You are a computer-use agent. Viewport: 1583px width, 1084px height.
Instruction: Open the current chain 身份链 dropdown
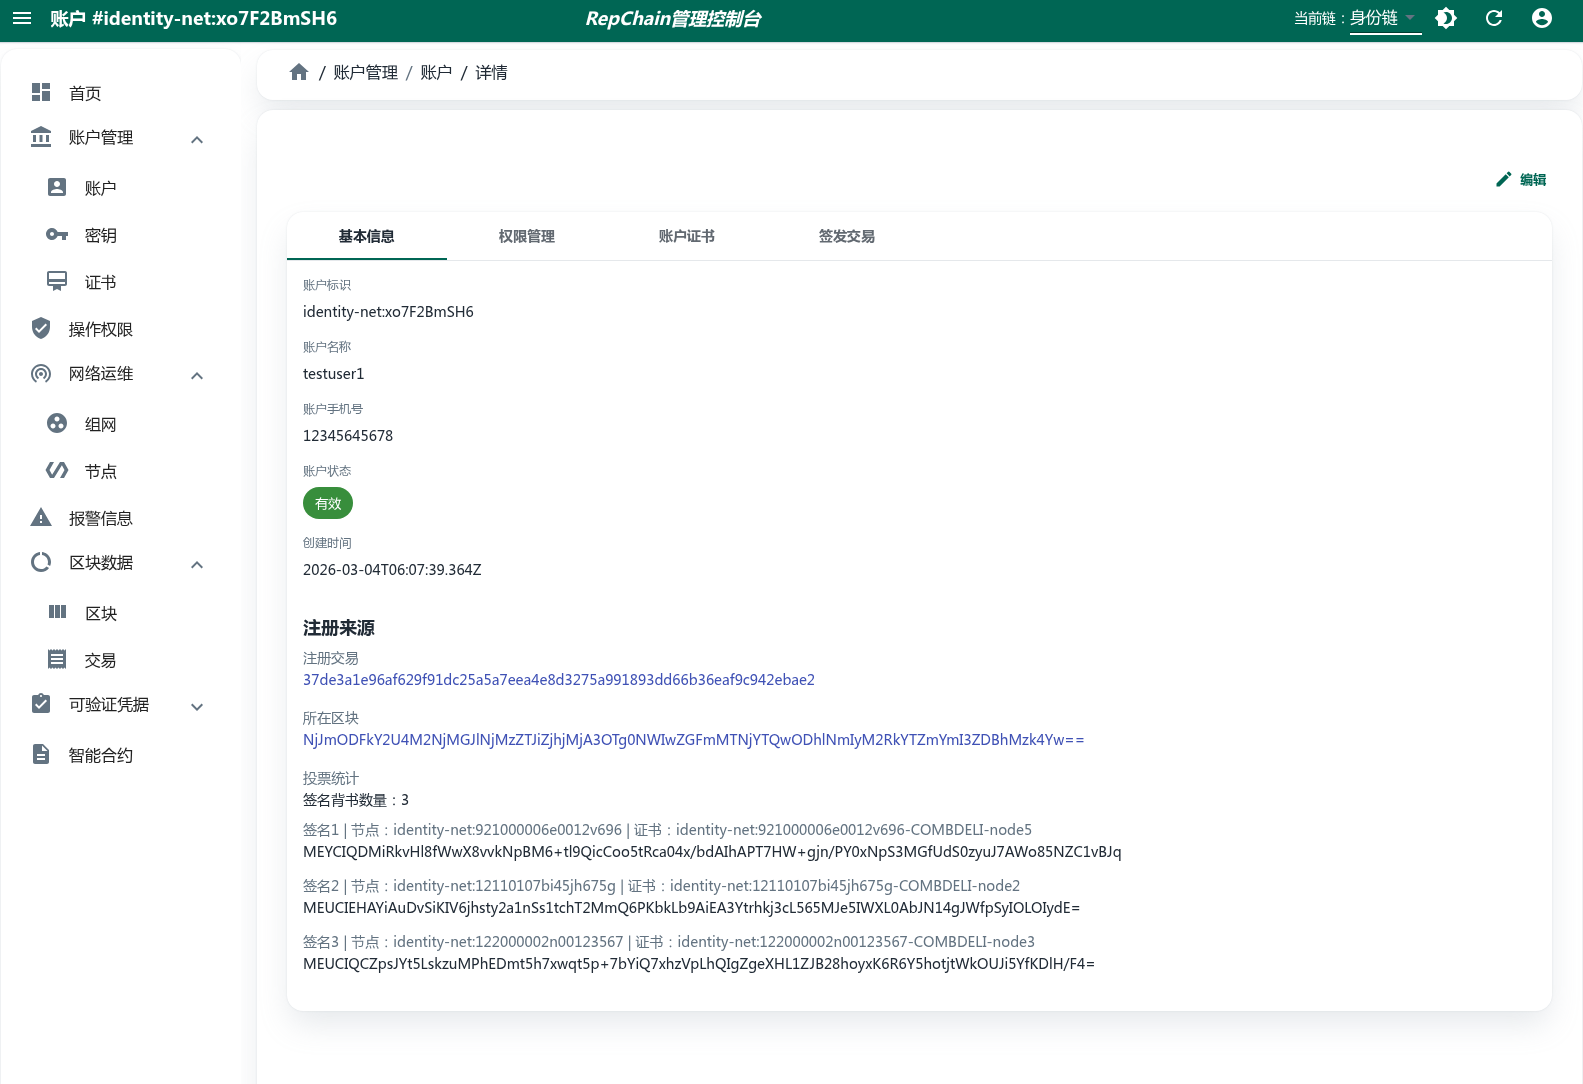1386,19
